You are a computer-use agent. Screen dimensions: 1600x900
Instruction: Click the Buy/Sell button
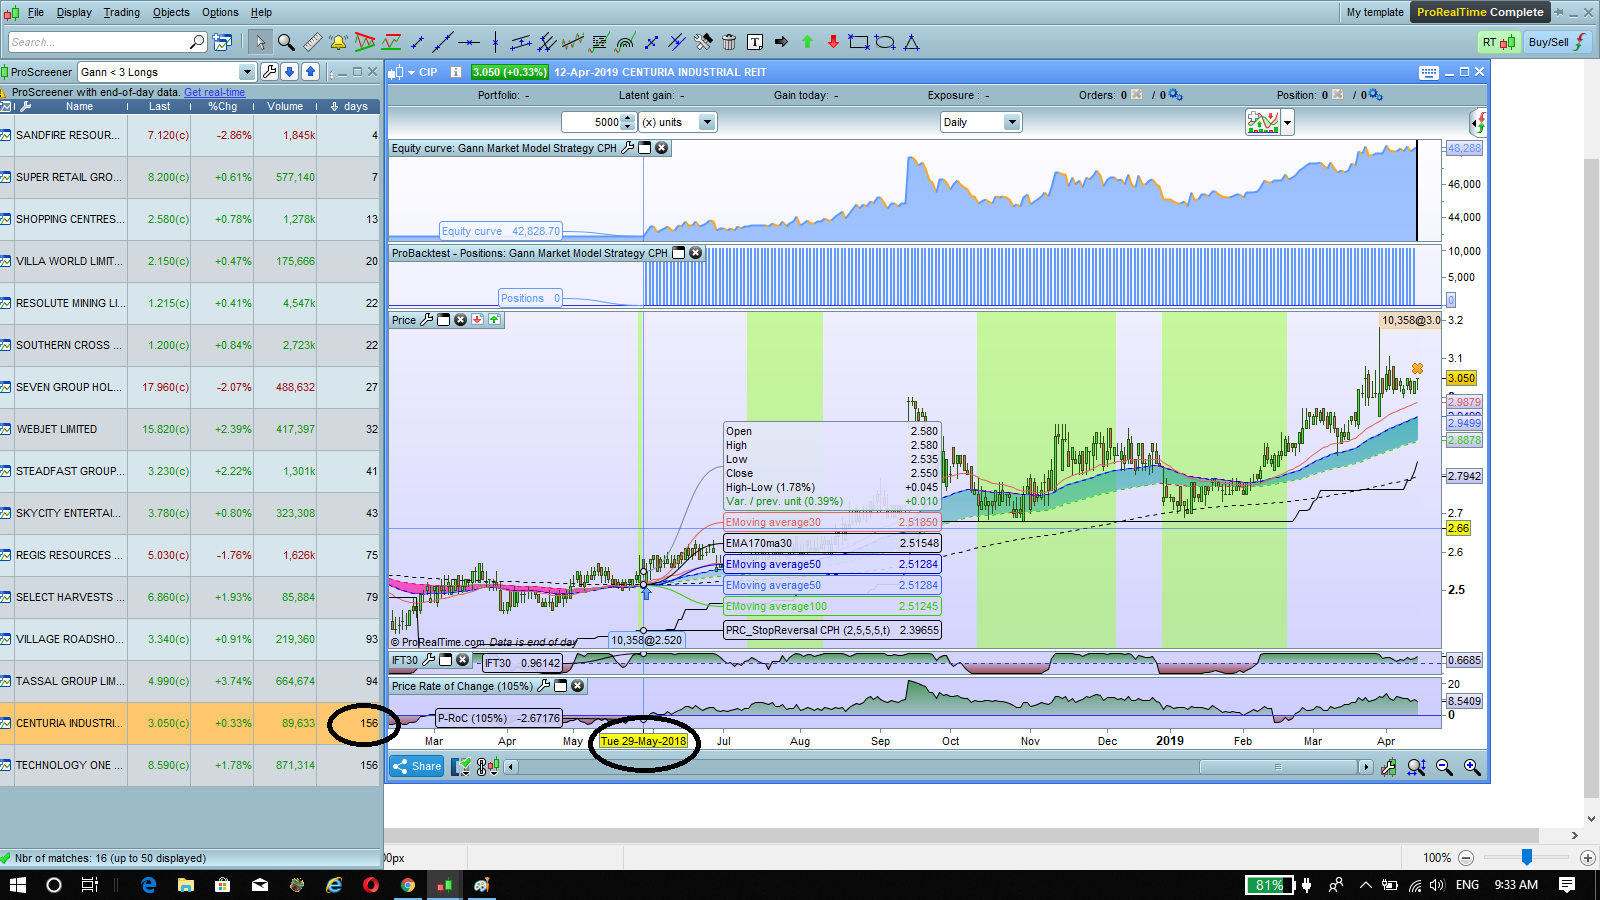coord(1557,42)
